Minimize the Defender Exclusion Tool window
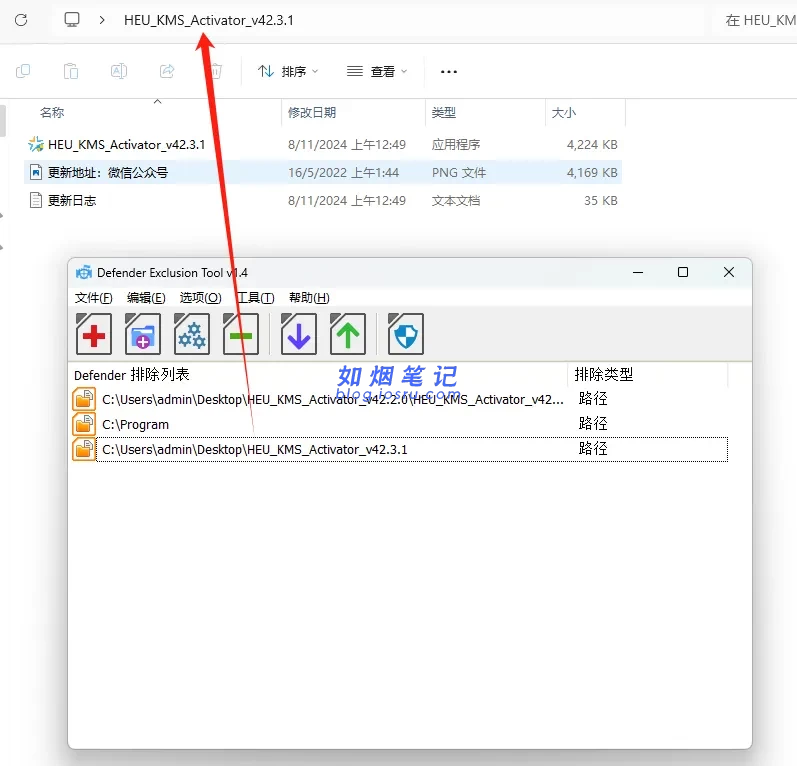The width and height of the screenshot is (797, 766). (x=638, y=272)
